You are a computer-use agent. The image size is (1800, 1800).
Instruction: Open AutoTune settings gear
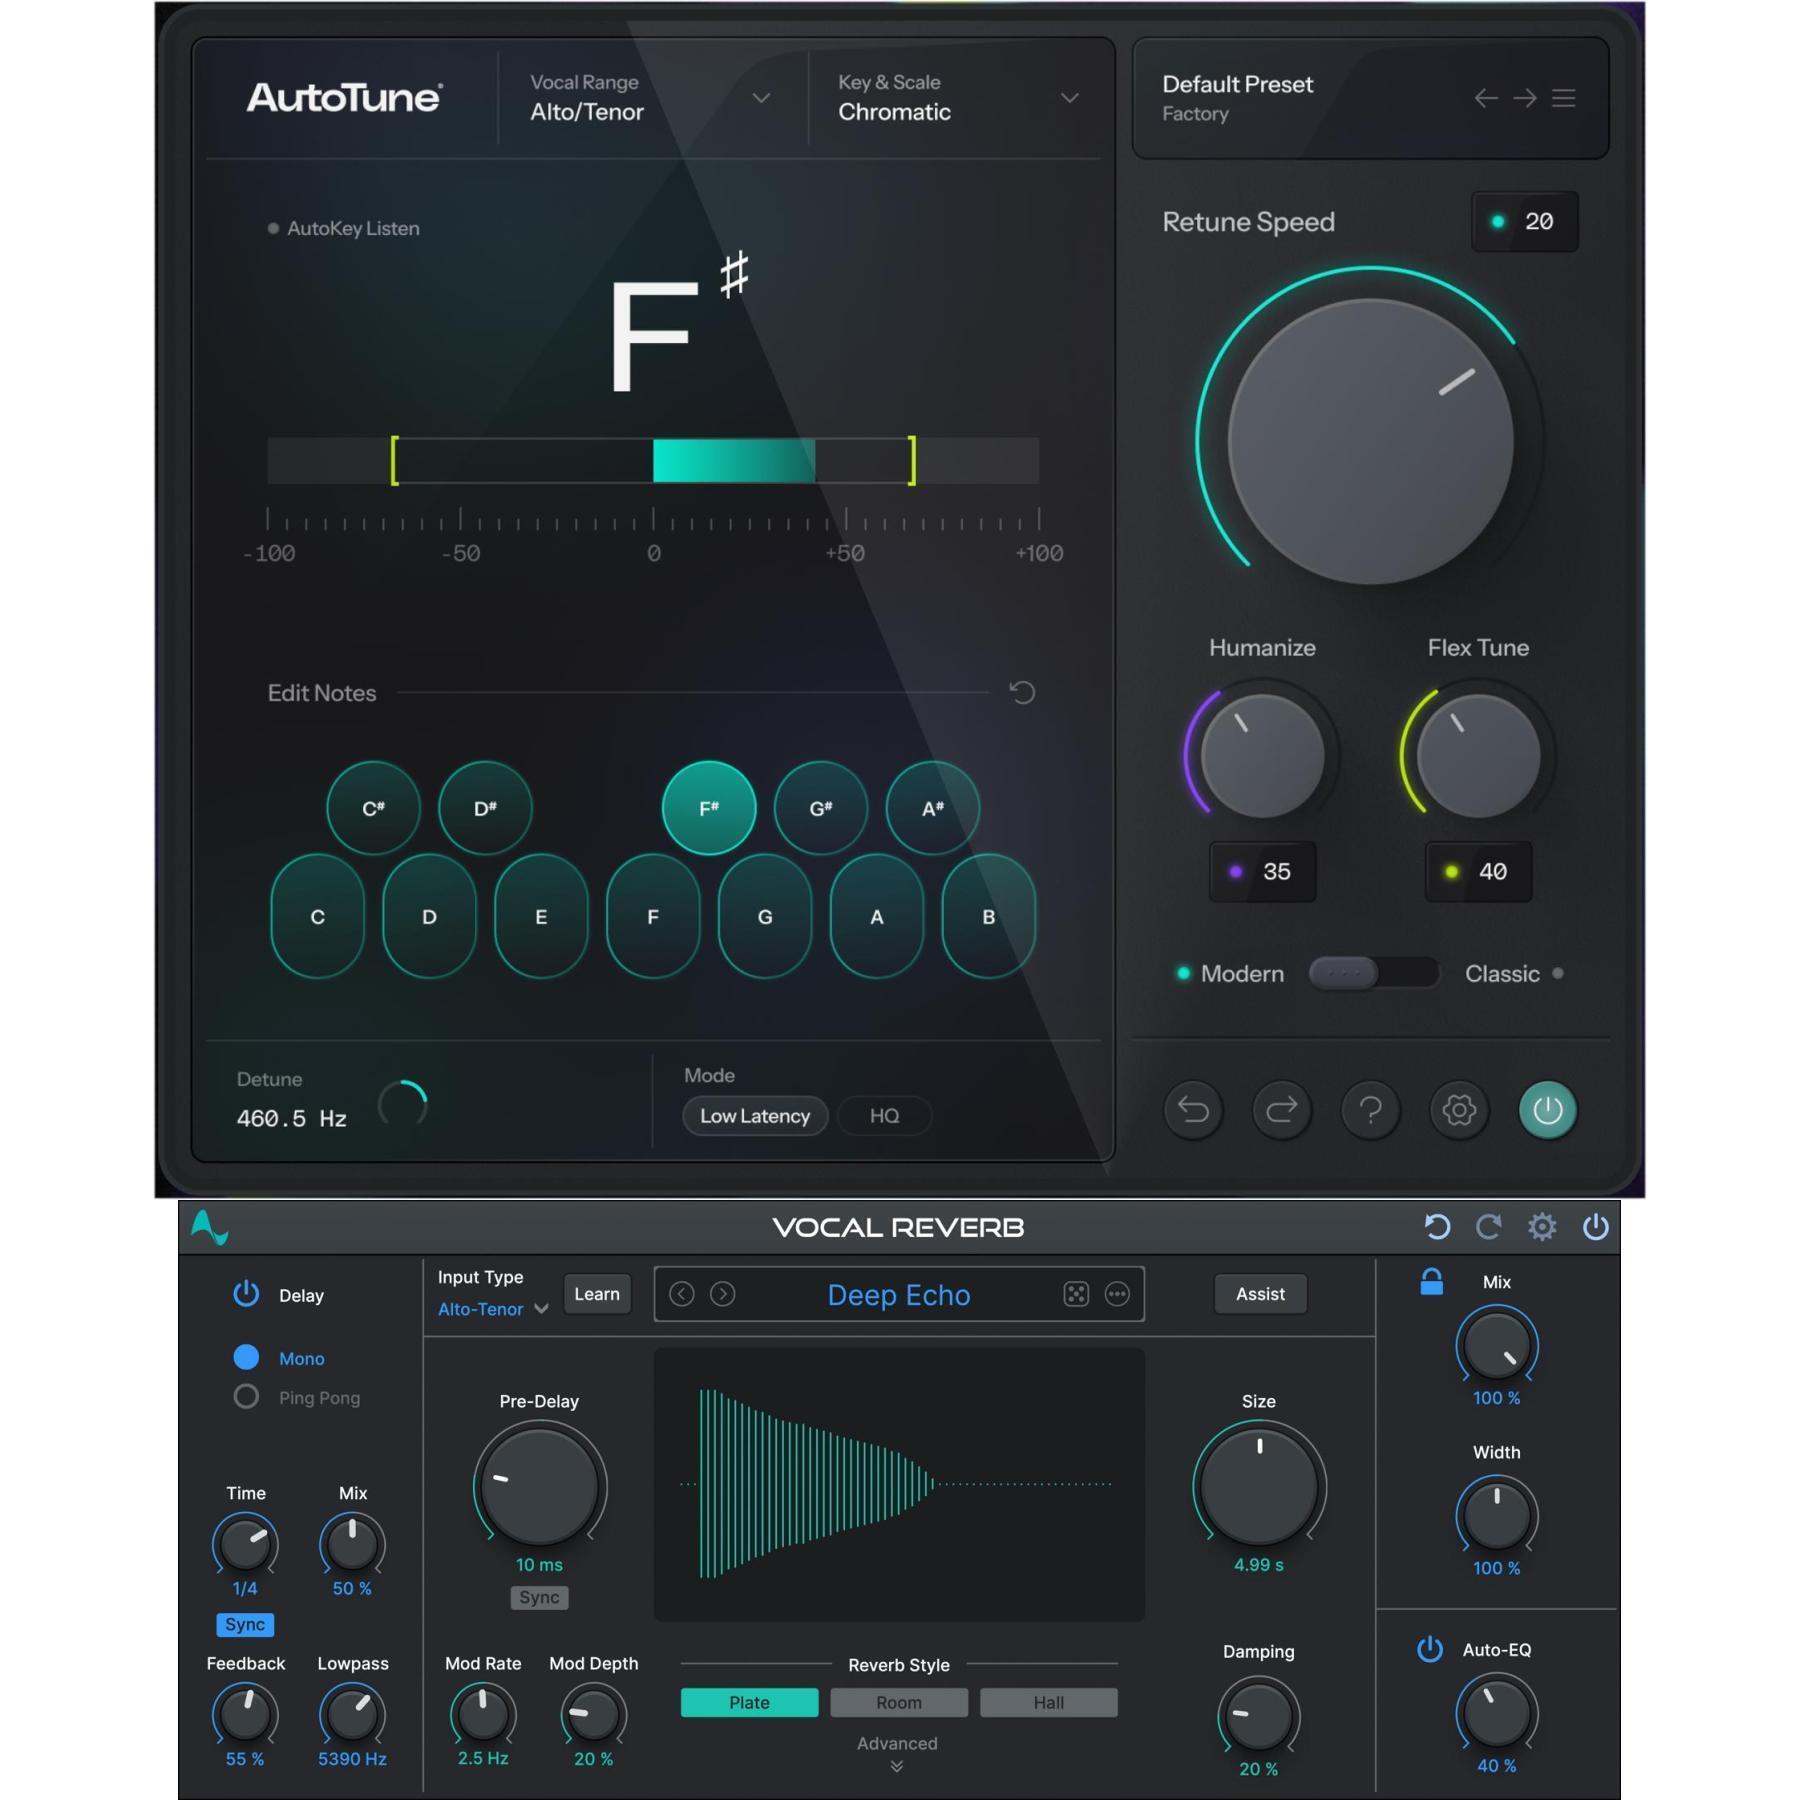pos(1459,1110)
